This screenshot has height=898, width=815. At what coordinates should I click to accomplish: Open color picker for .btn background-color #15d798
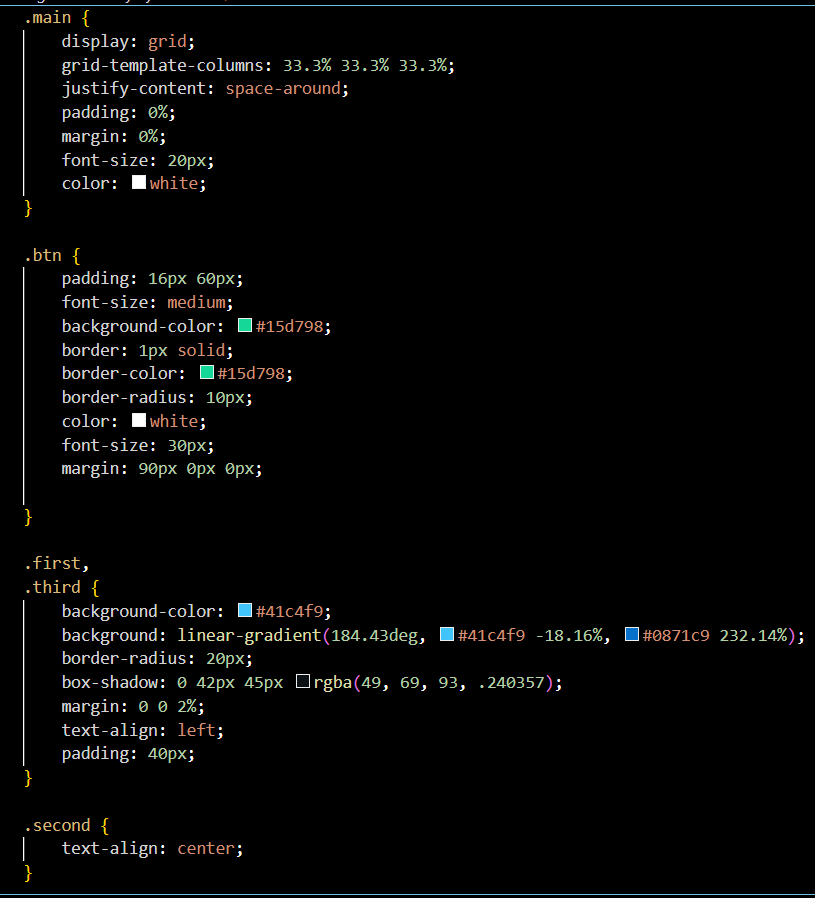pyautogui.click(x=245, y=326)
